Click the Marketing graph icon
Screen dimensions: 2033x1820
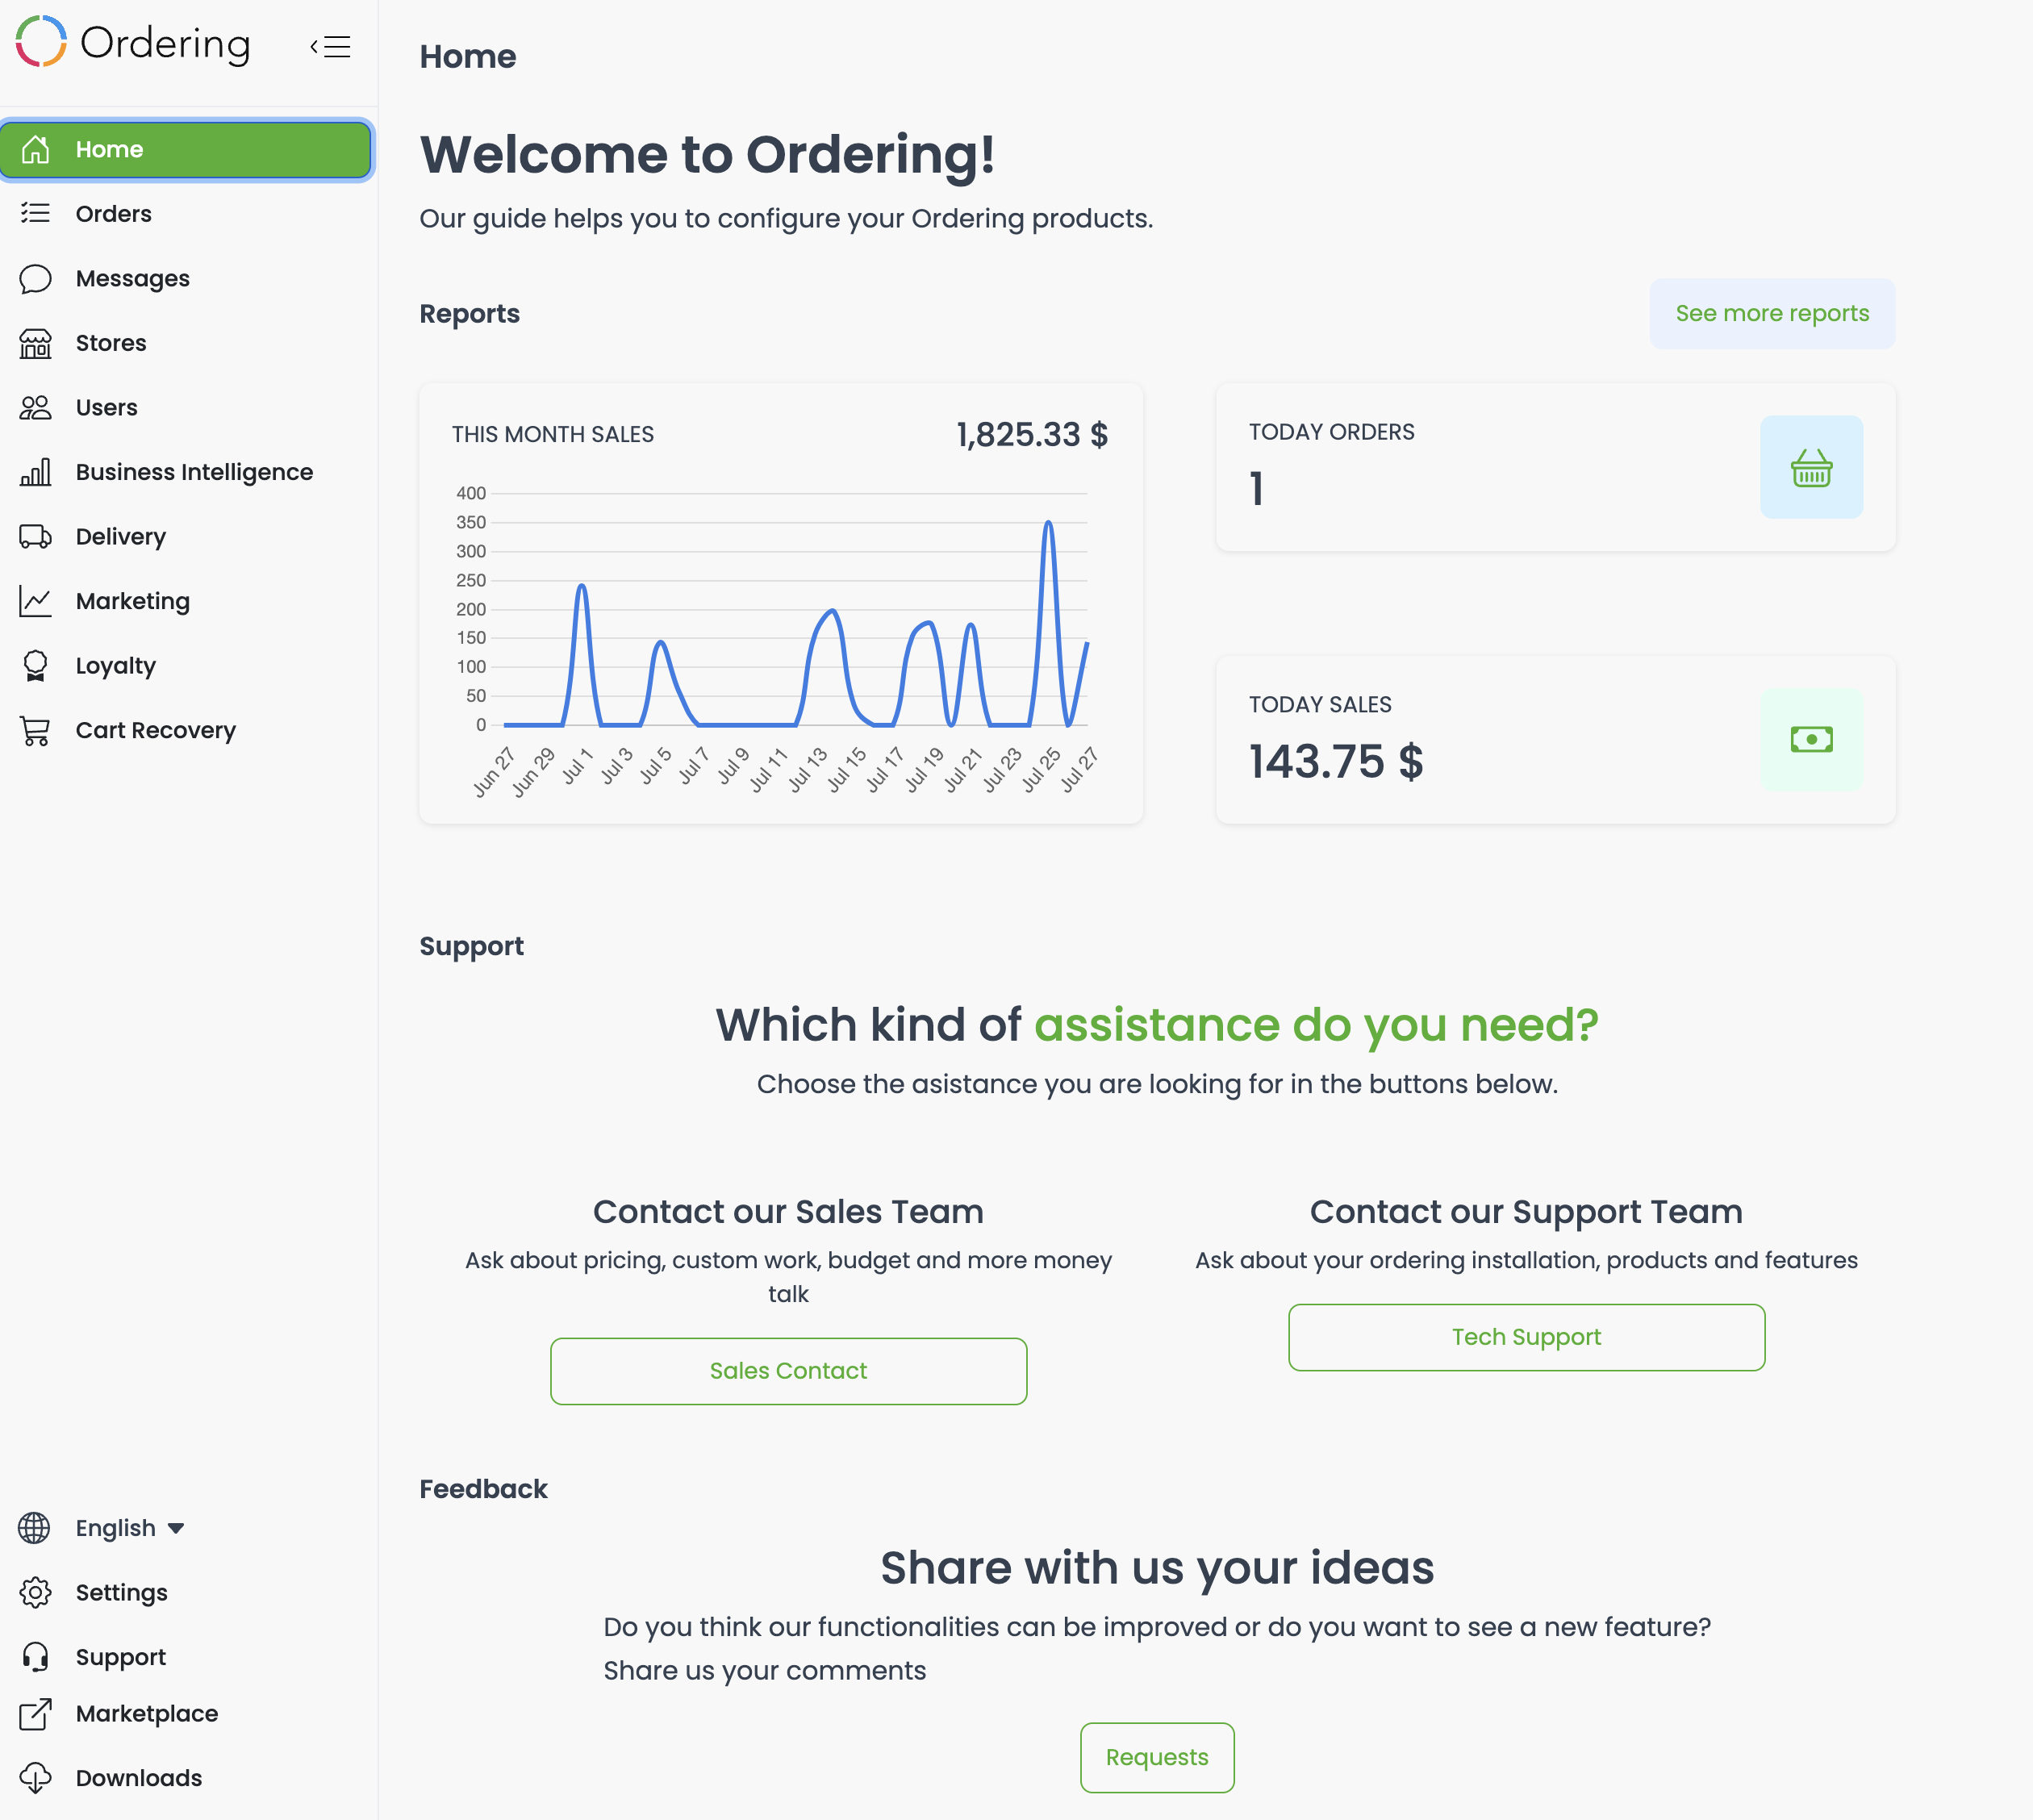[35, 601]
